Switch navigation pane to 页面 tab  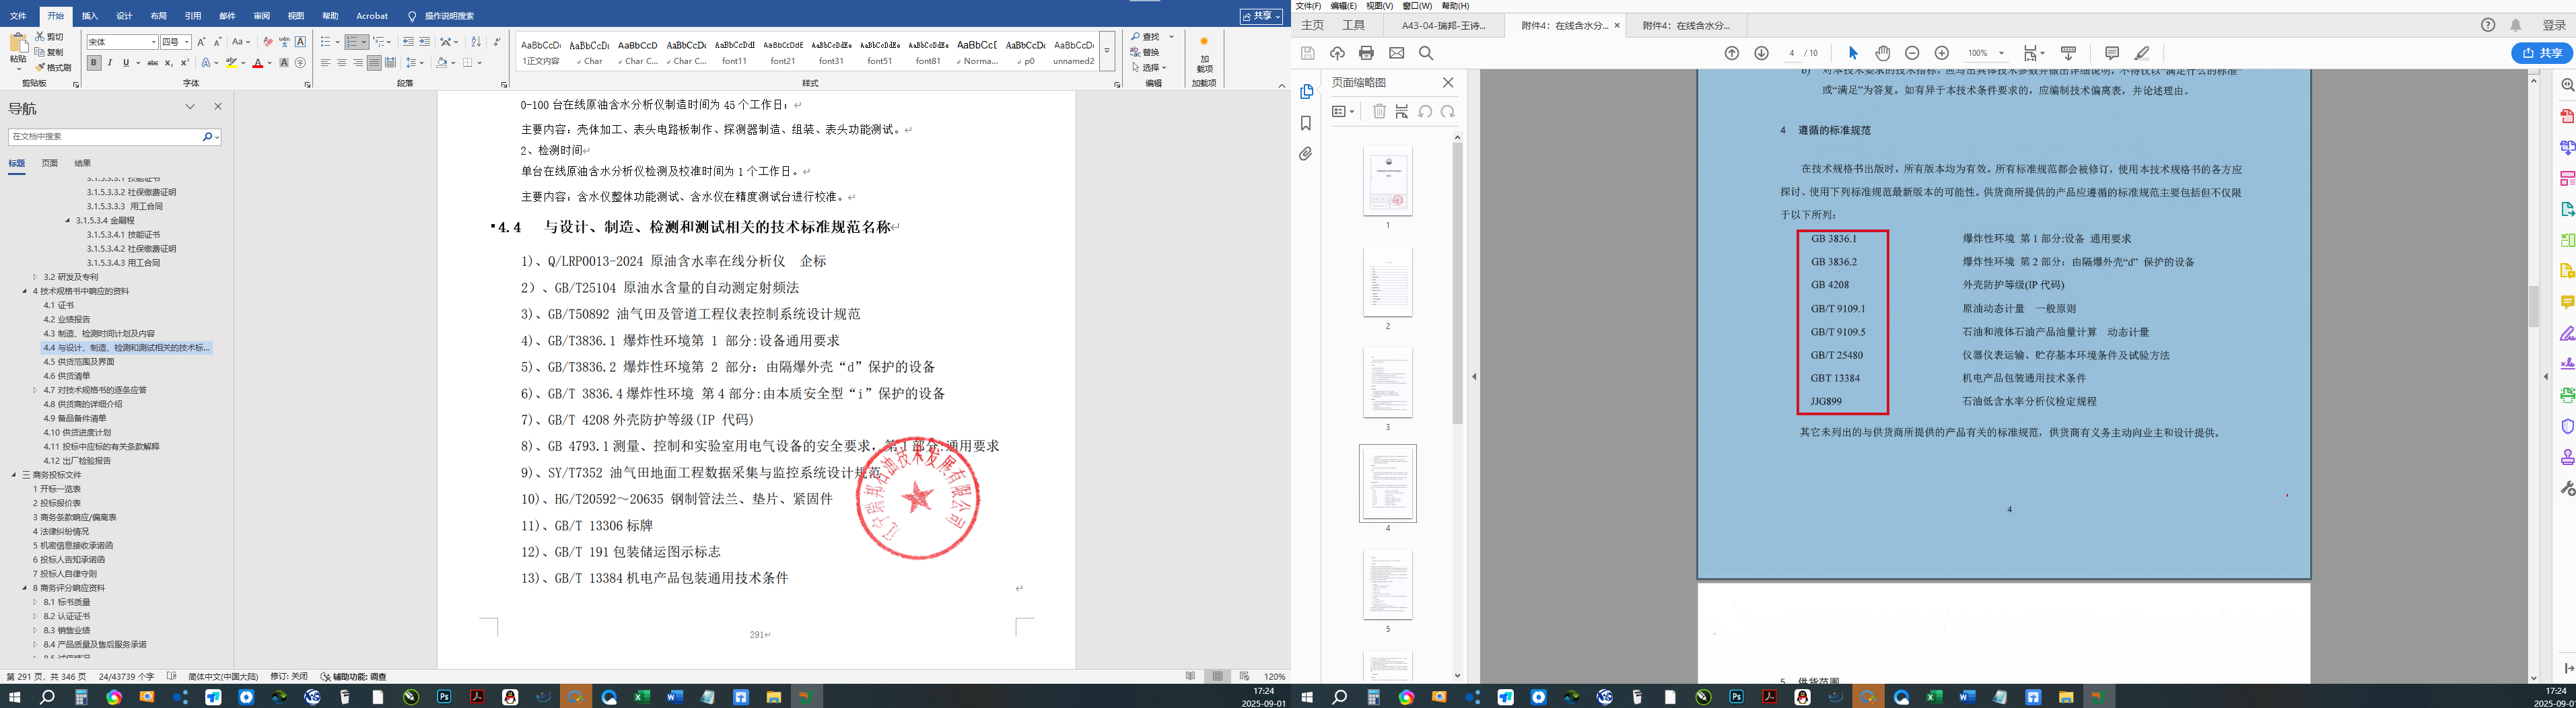coord(50,163)
